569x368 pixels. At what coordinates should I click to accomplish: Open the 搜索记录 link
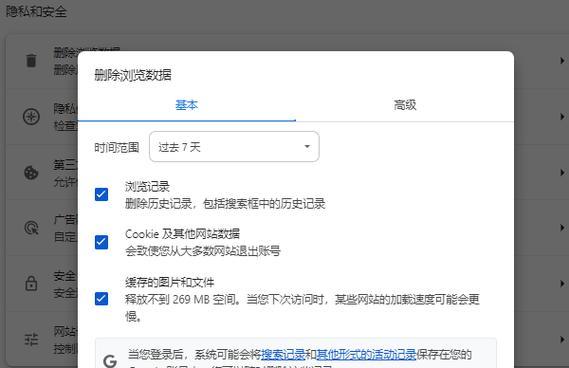pyautogui.click(x=283, y=354)
